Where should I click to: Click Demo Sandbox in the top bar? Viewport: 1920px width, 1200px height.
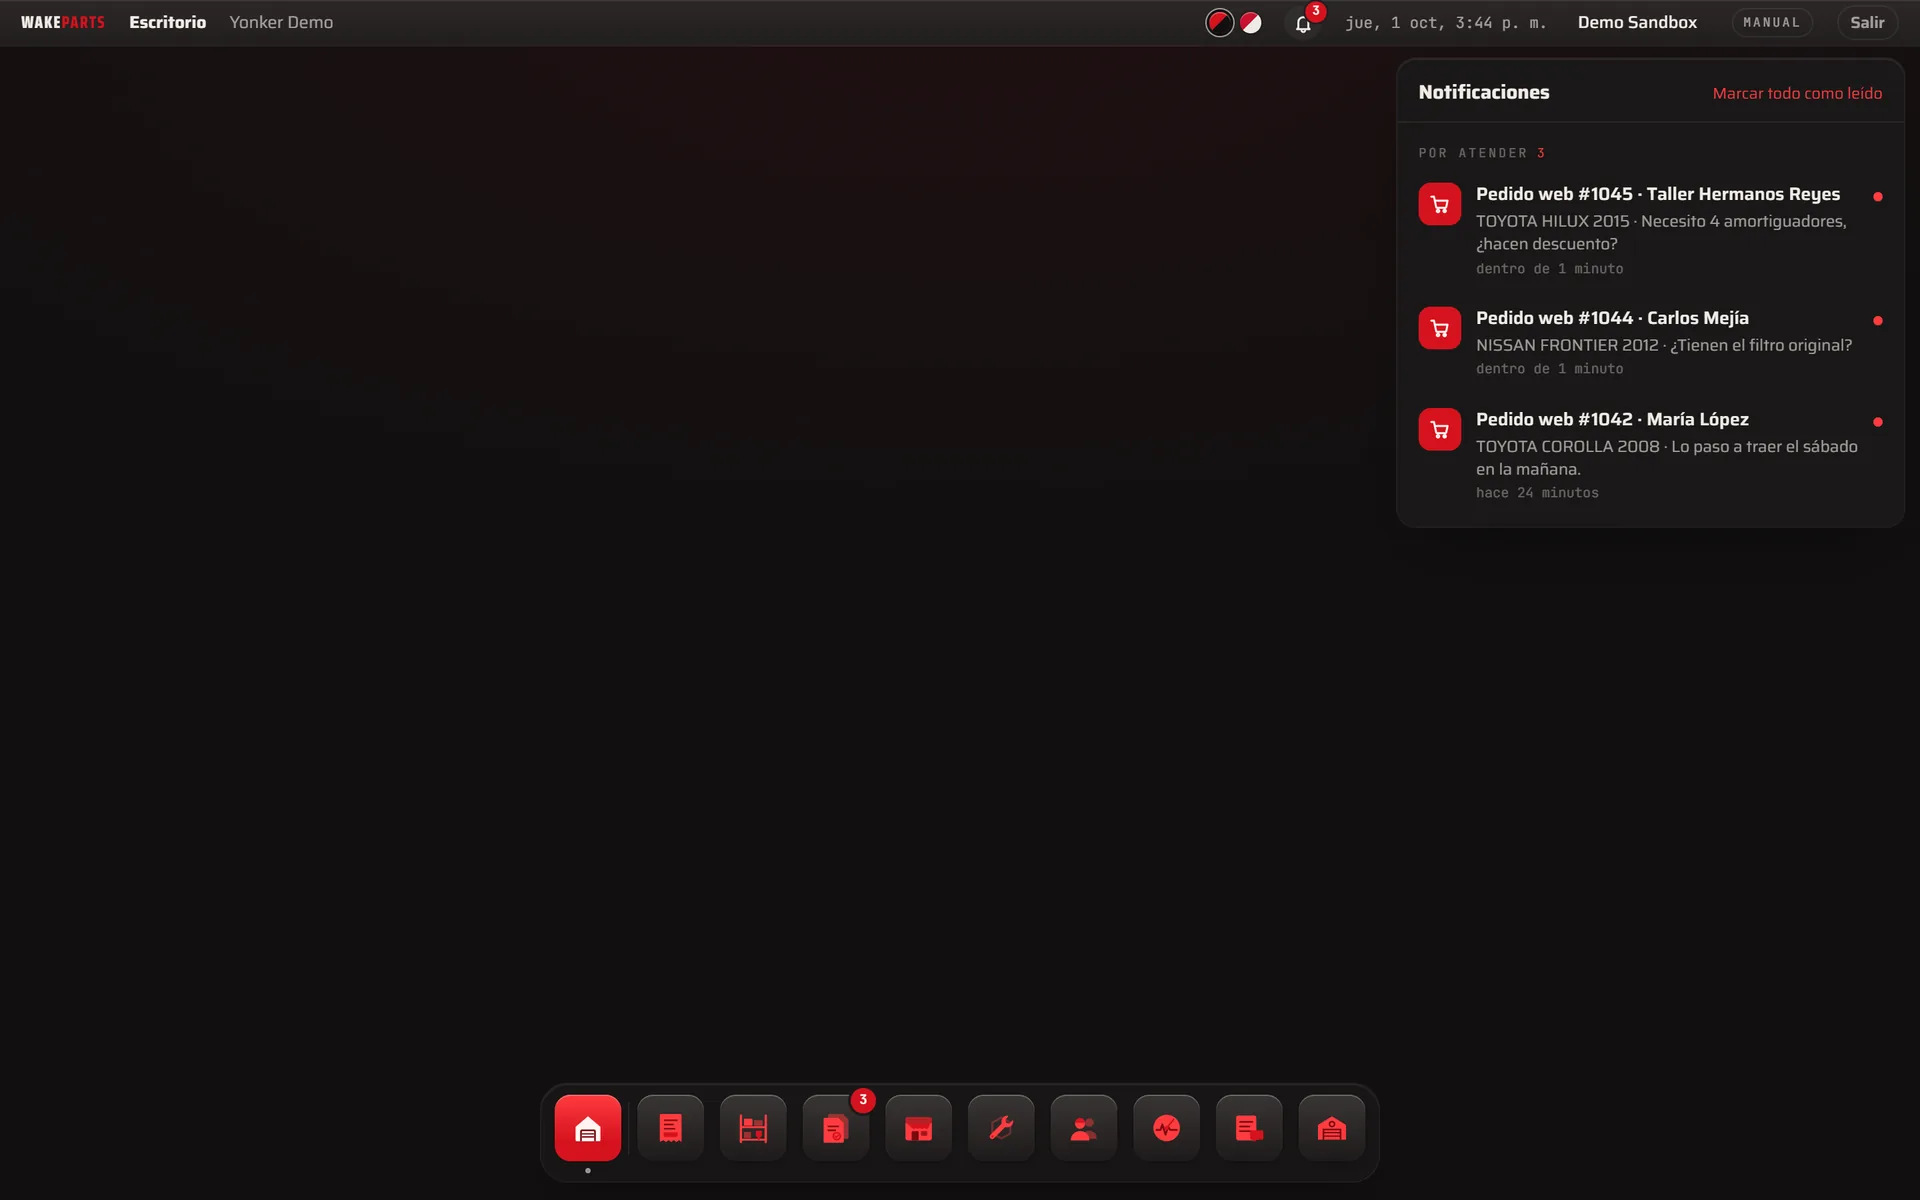click(x=1637, y=22)
